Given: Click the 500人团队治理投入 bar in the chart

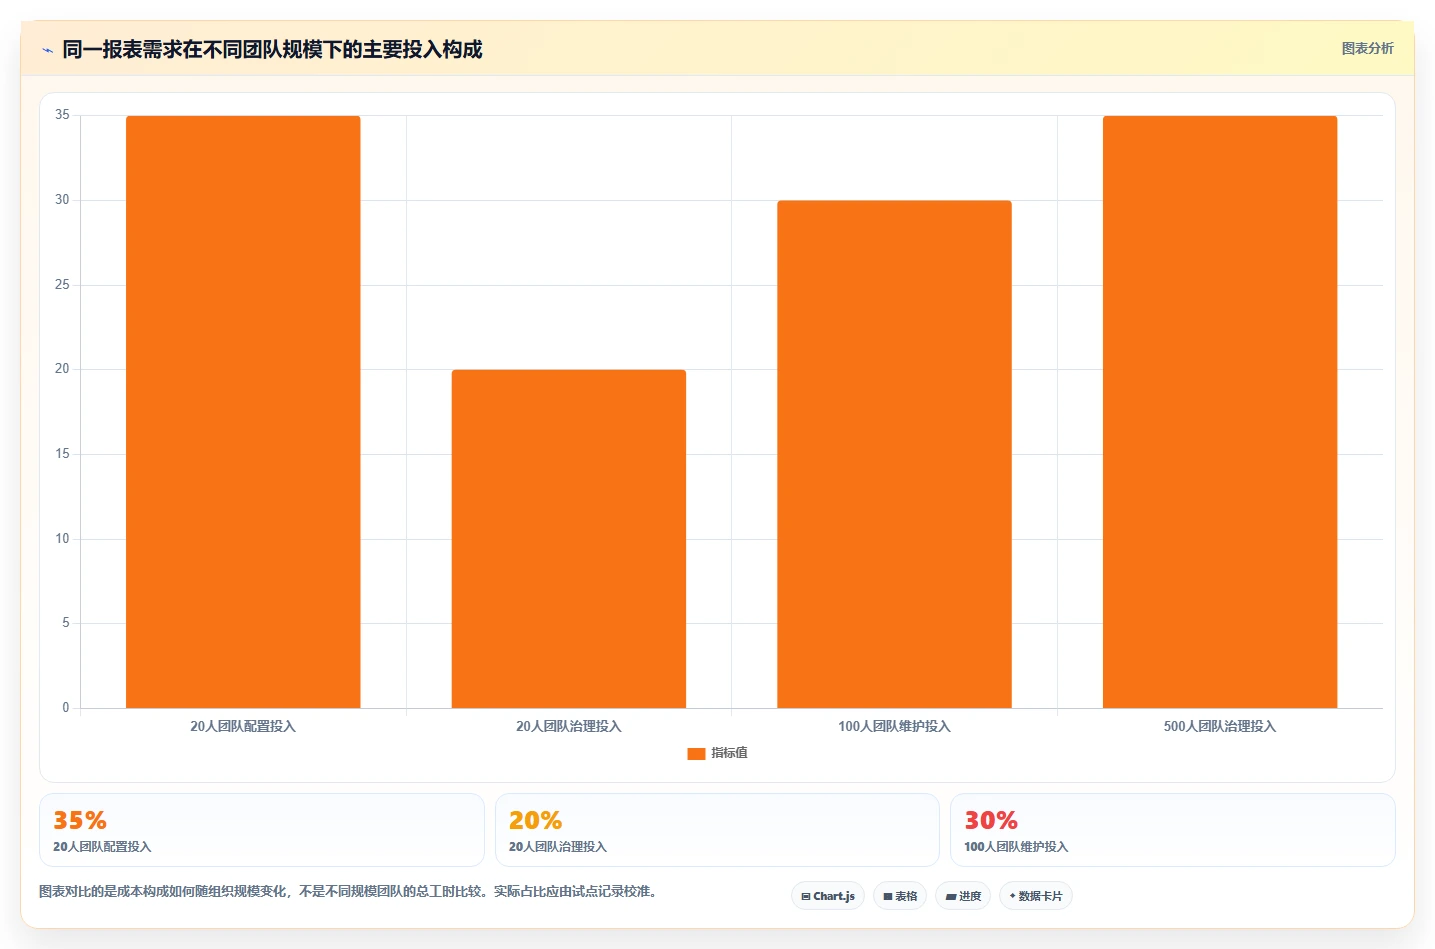Looking at the screenshot, I should click(1220, 412).
